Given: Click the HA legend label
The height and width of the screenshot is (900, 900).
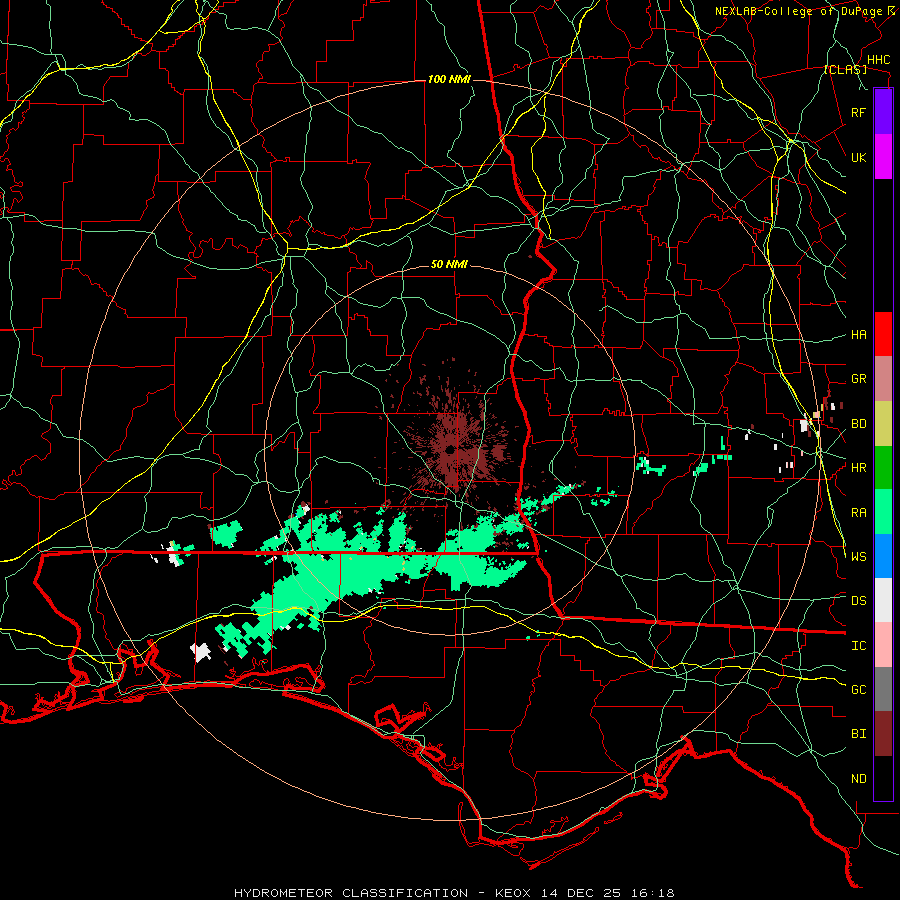Looking at the screenshot, I should click(858, 335).
